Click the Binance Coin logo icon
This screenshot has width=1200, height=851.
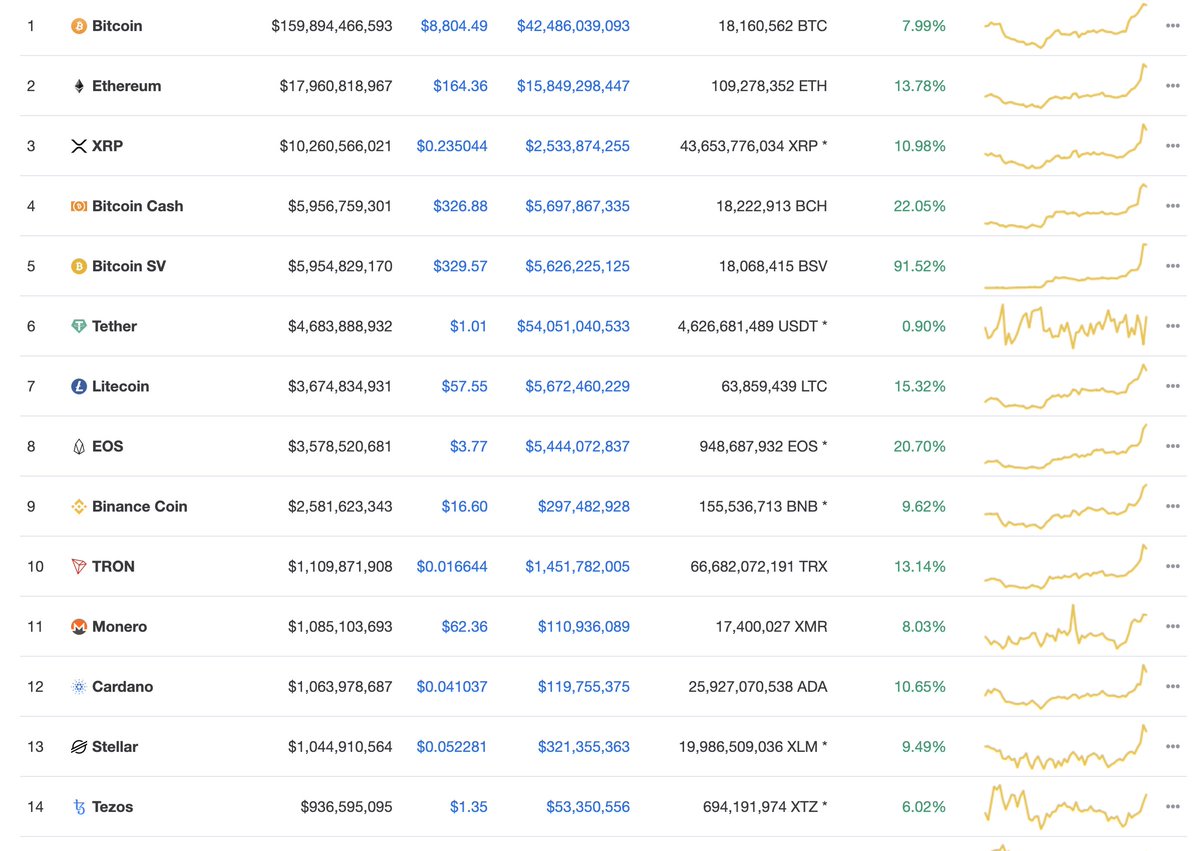(x=79, y=506)
